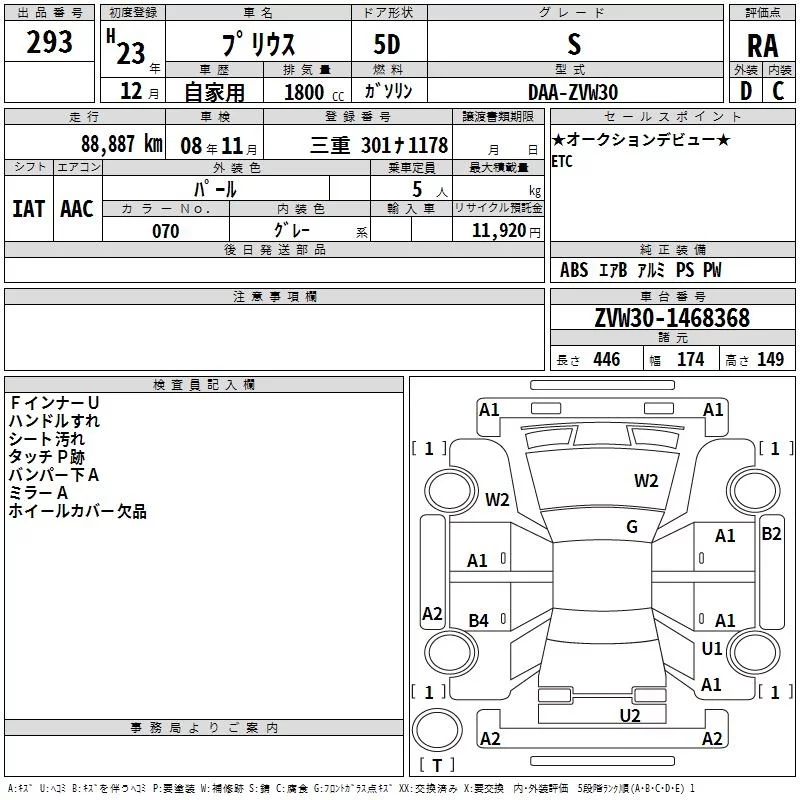Screen dimensions: 800x800
Task: Click the vehicle history value 自家用
Action: (x=214, y=92)
